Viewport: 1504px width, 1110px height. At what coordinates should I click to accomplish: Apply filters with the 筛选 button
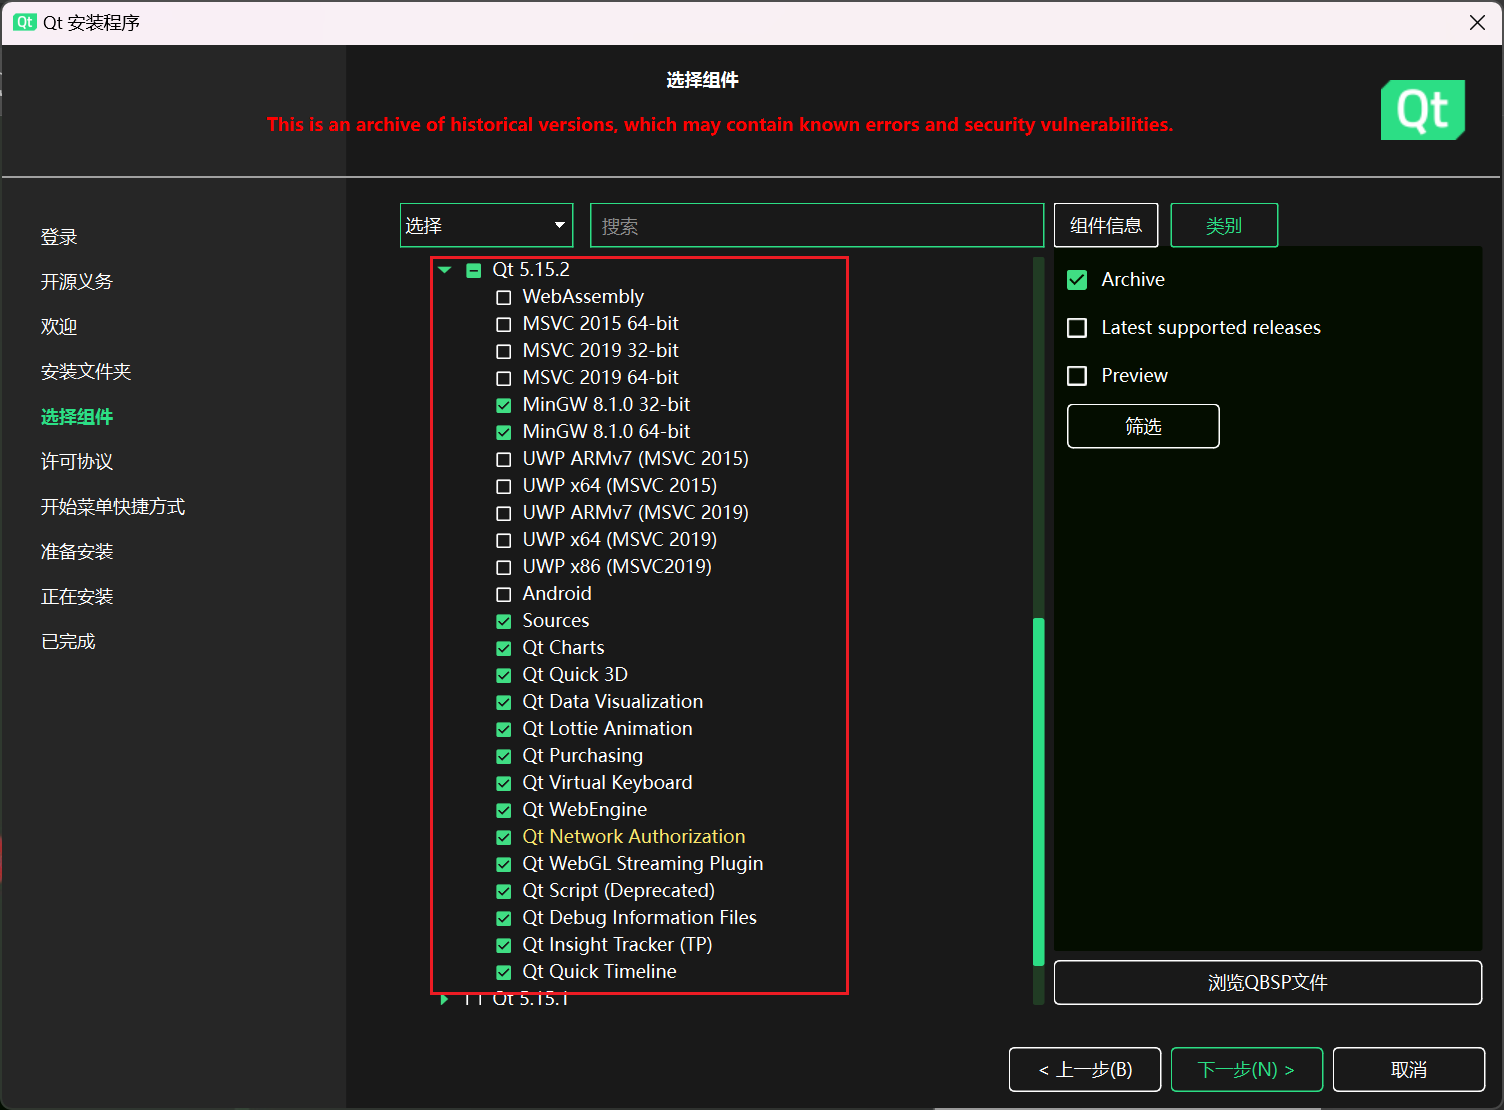pos(1143,426)
